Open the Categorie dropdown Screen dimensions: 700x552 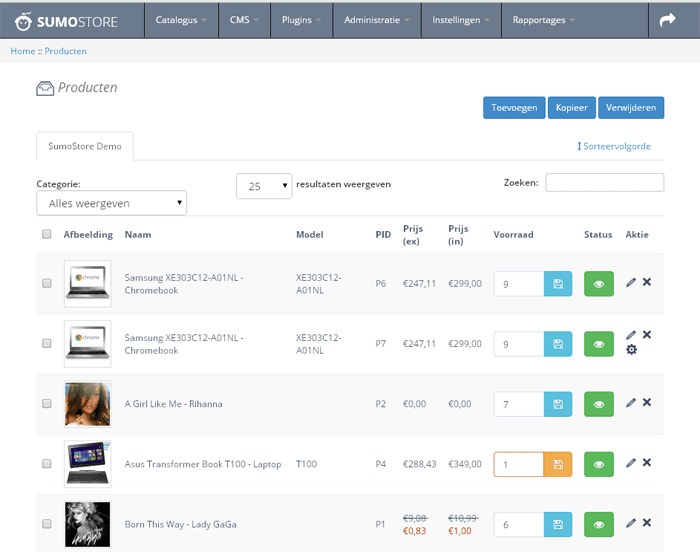pos(111,203)
